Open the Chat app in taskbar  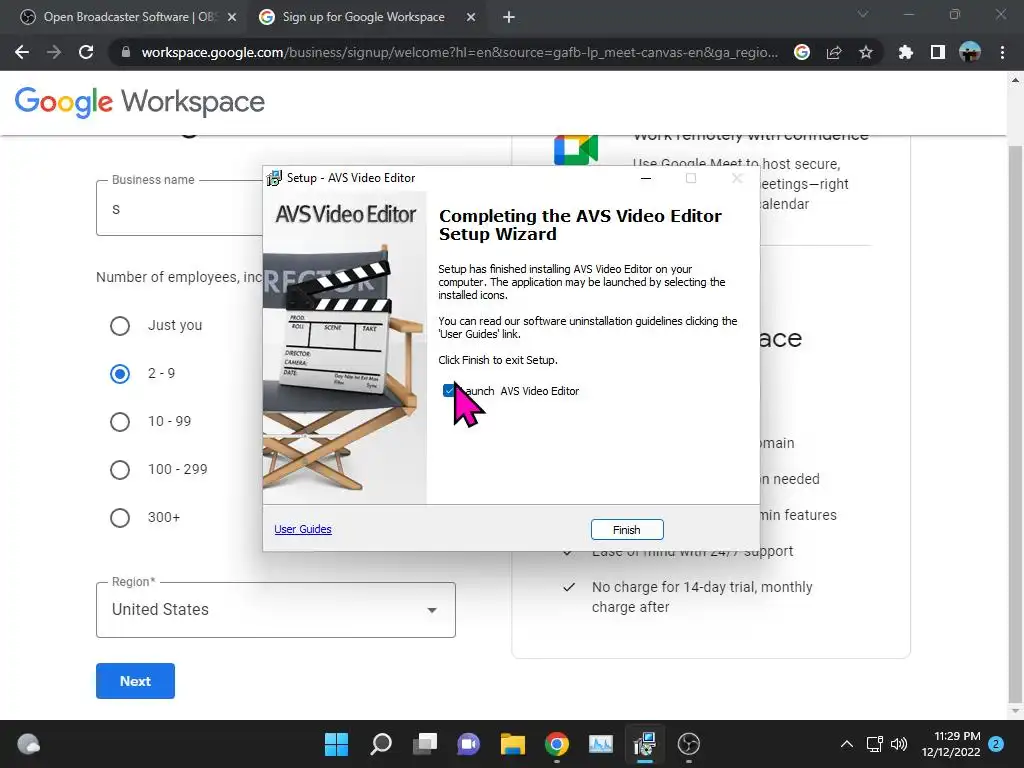point(469,744)
